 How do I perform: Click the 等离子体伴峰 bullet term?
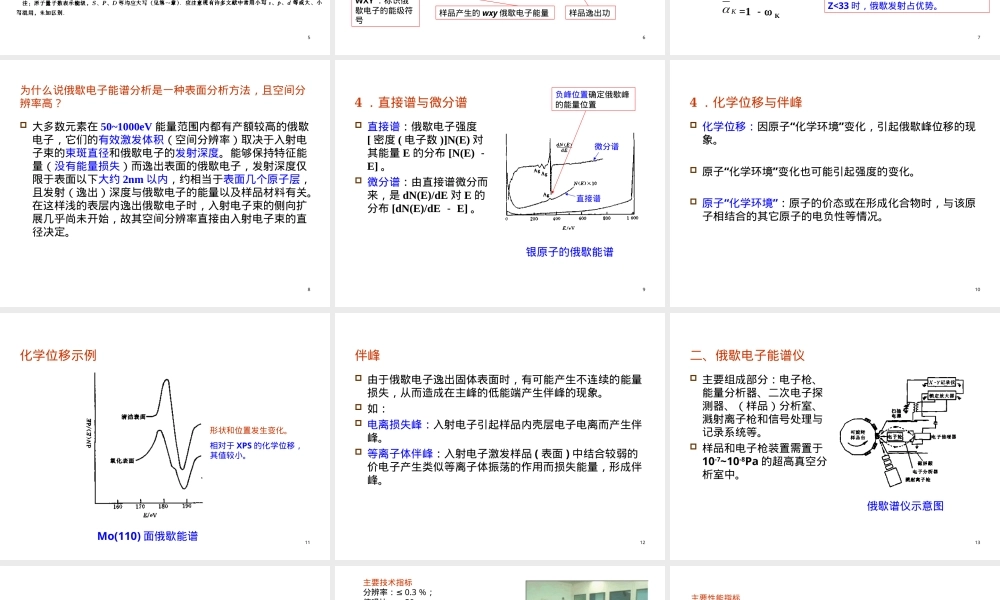tap(400, 454)
